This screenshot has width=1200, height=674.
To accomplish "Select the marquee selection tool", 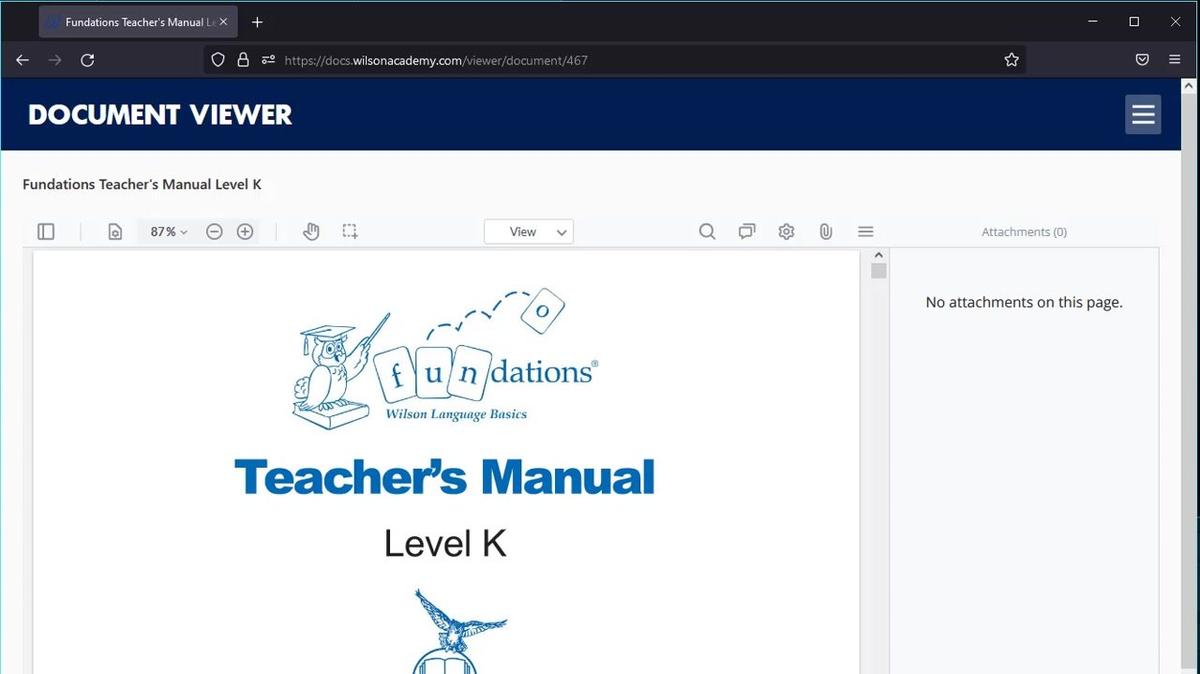I will (x=350, y=231).
